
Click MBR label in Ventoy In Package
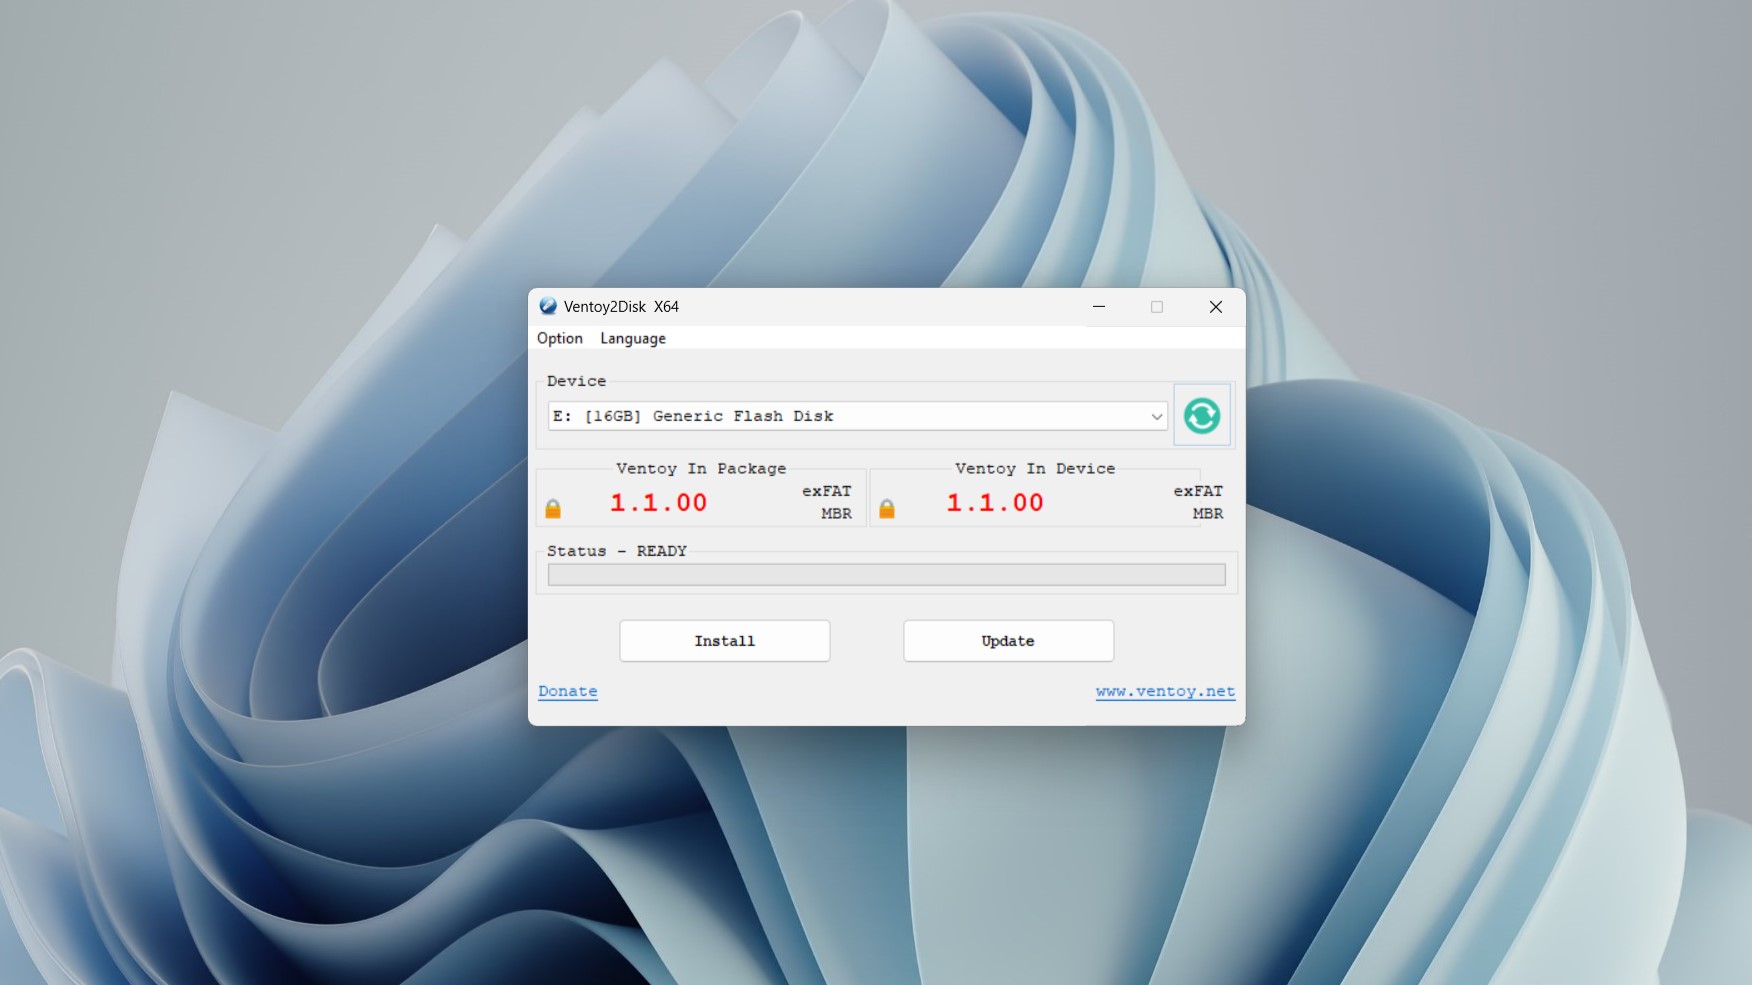[837, 513]
